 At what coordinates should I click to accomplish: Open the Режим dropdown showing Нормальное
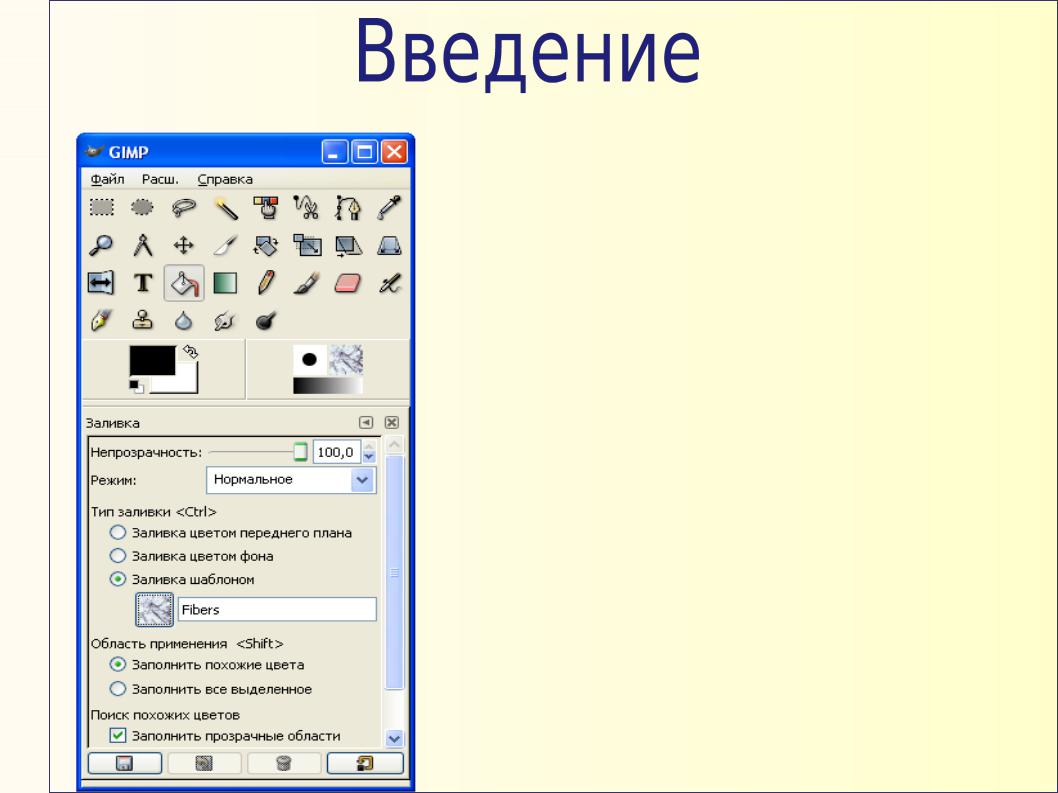click(x=291, y=480)
